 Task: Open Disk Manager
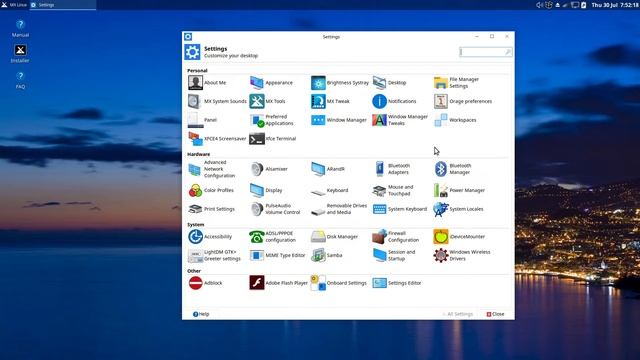point(334,237)
